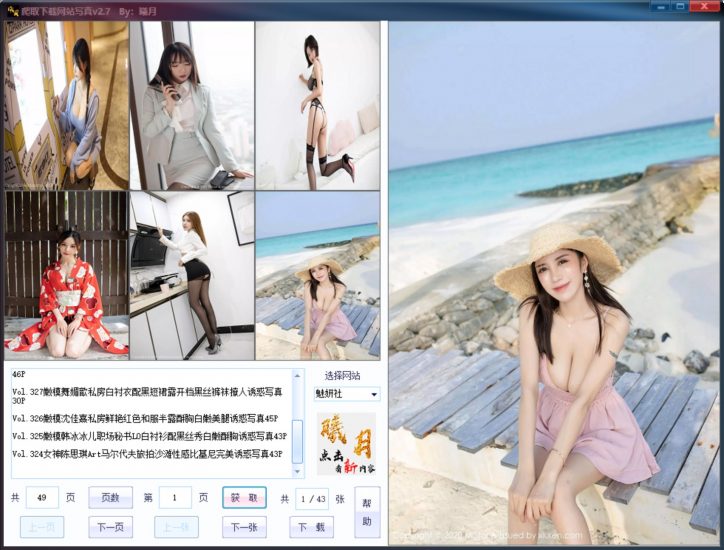
Task: Click the 上一张 previous image button
Action: pyautogui.click(x=176, y=527)
